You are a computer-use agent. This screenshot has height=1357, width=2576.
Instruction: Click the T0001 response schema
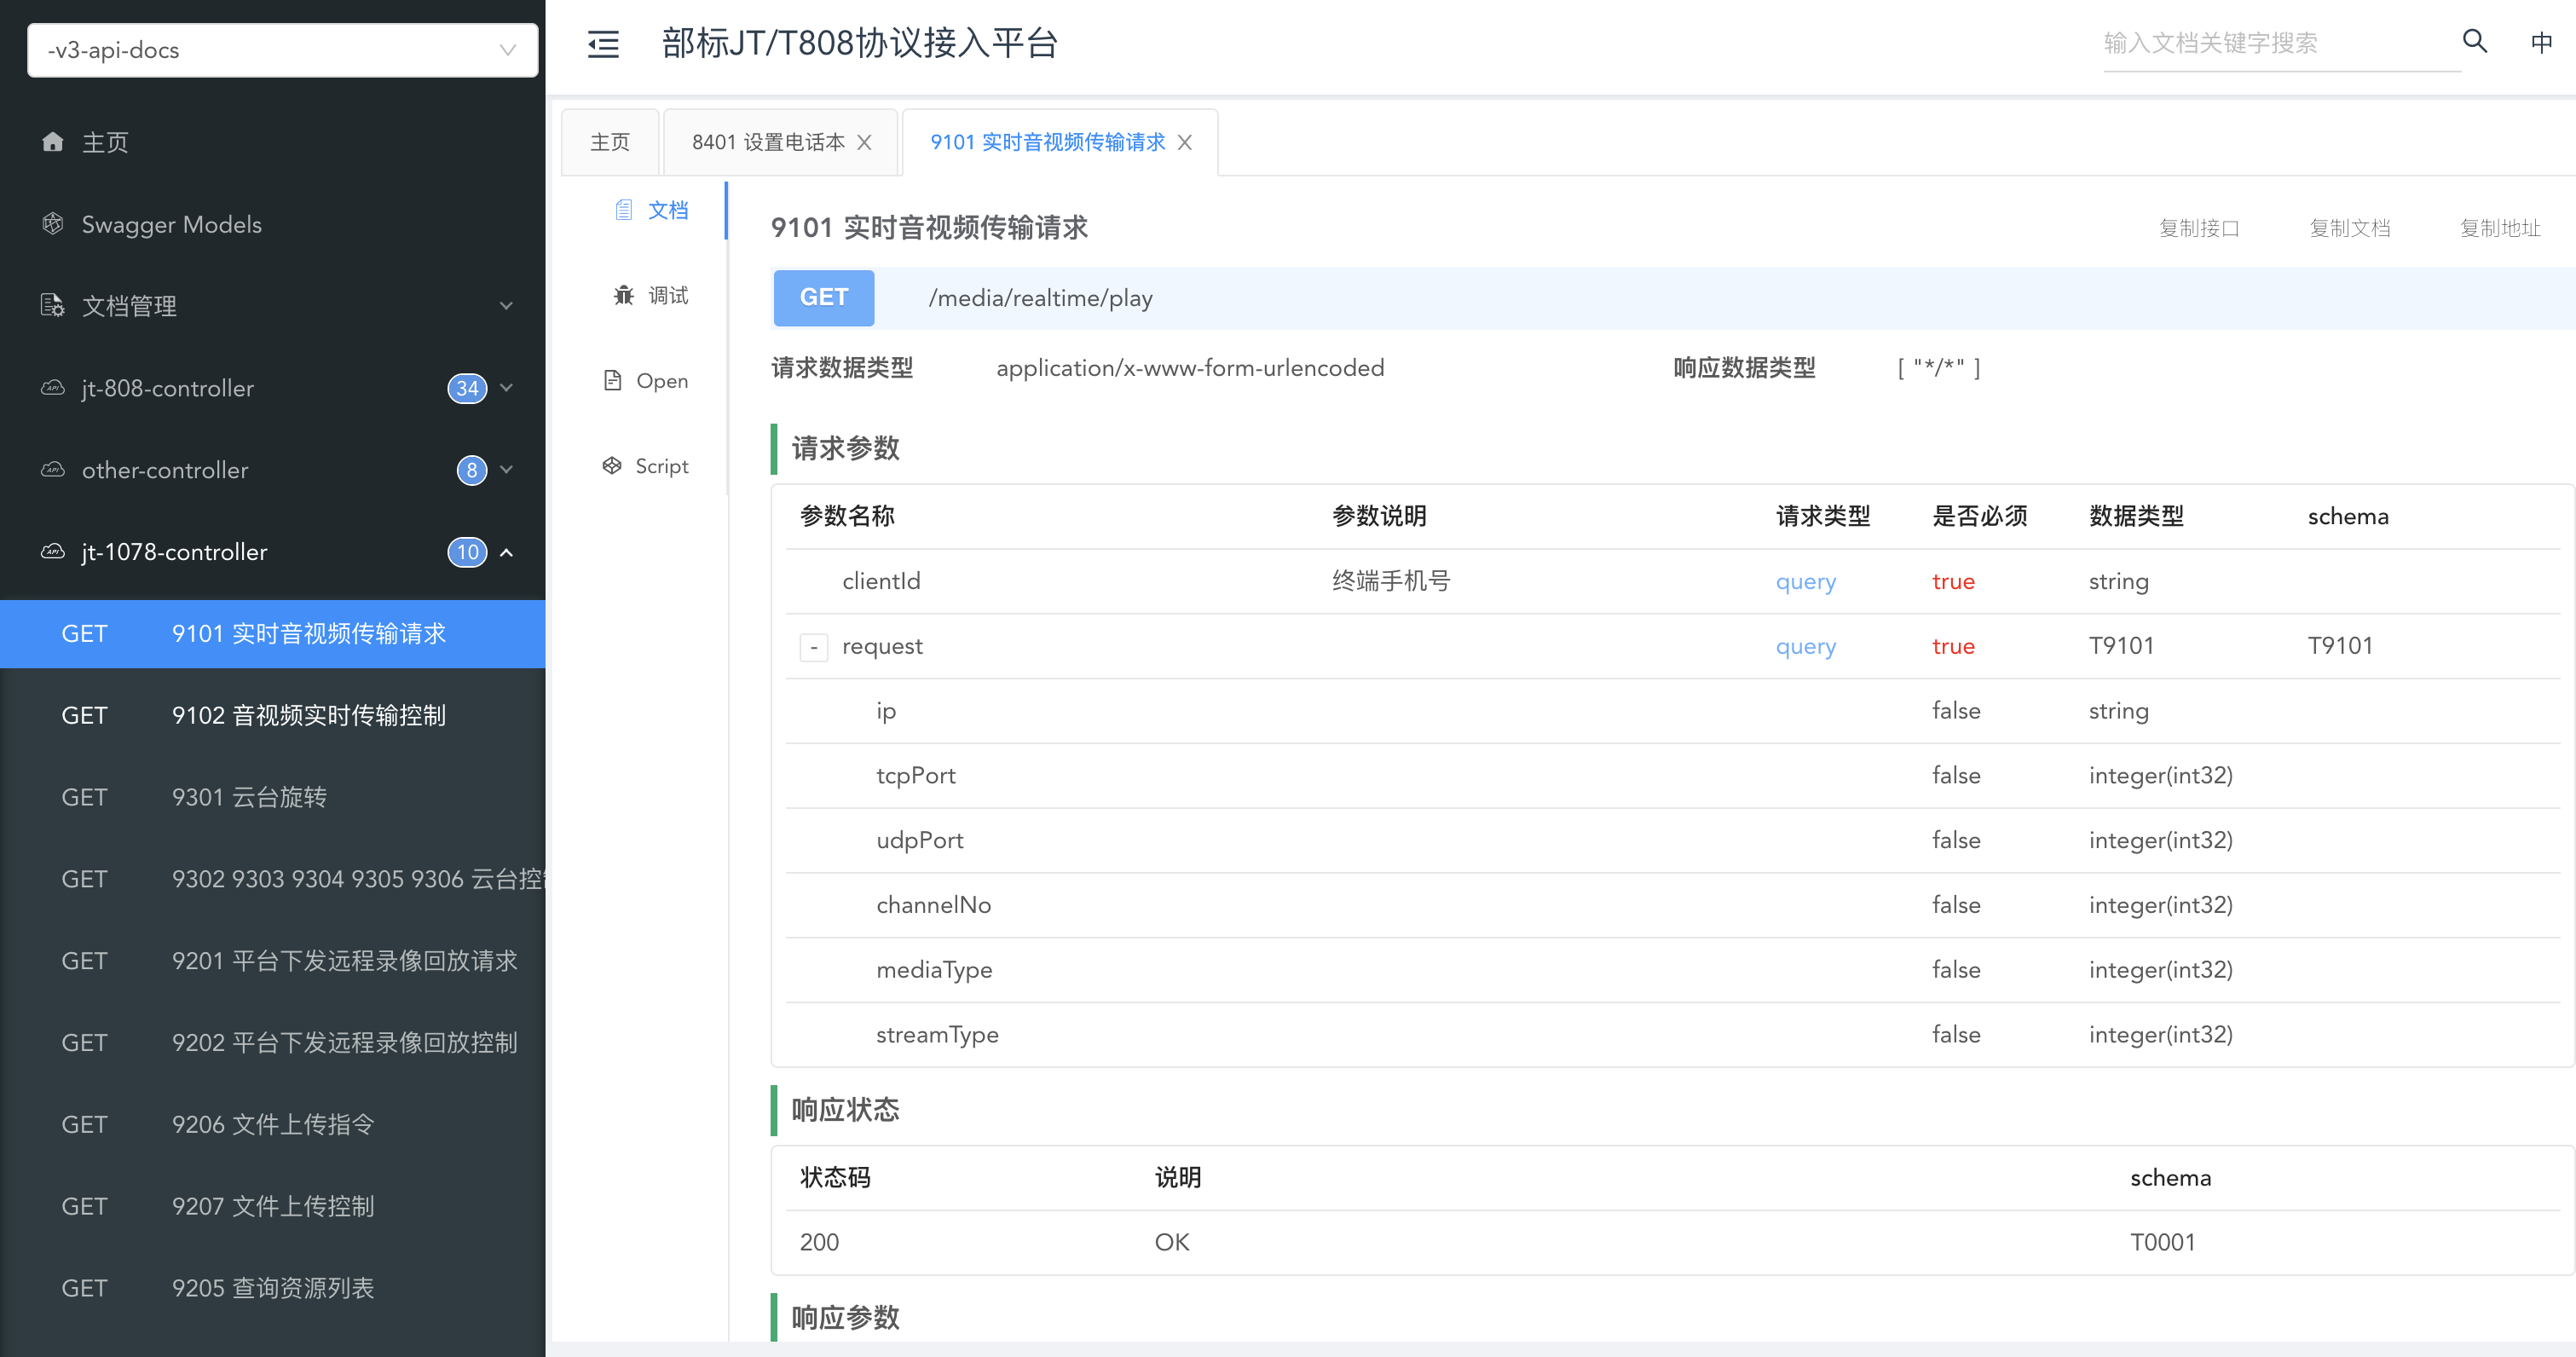pyautogui.click(x=2162, y=1242)
